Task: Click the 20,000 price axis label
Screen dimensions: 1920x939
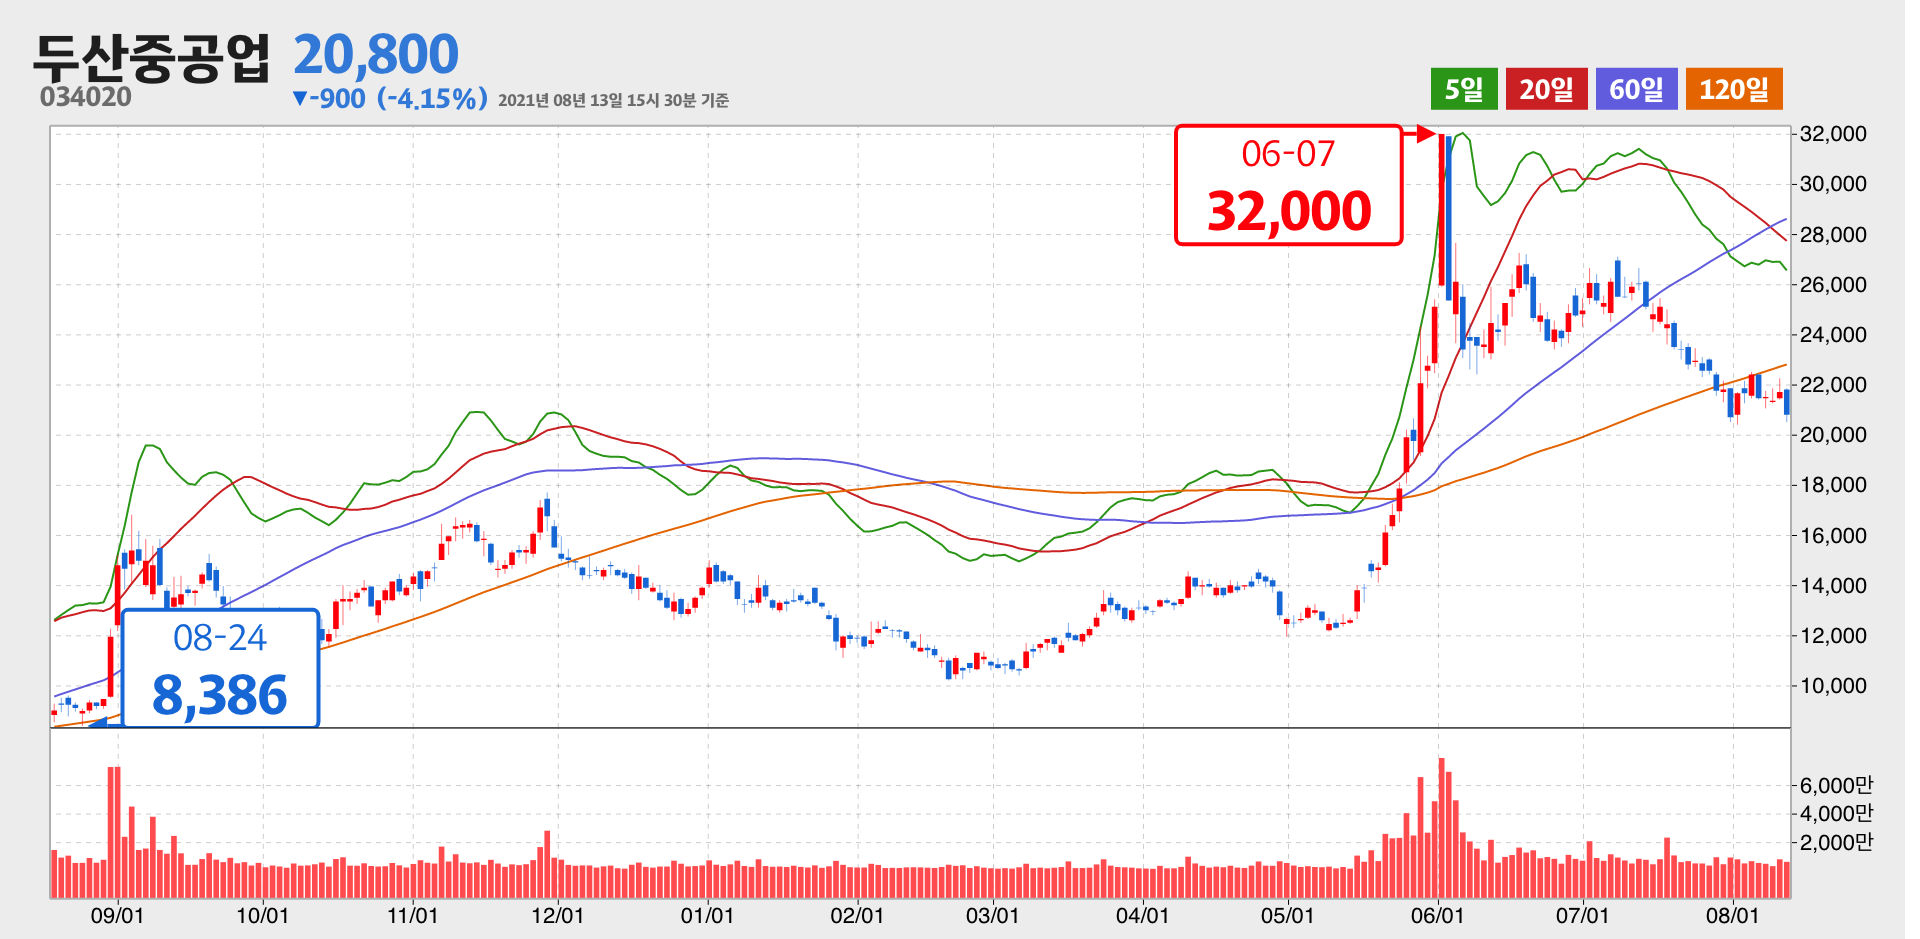Action: click(x=1833, y=435)
